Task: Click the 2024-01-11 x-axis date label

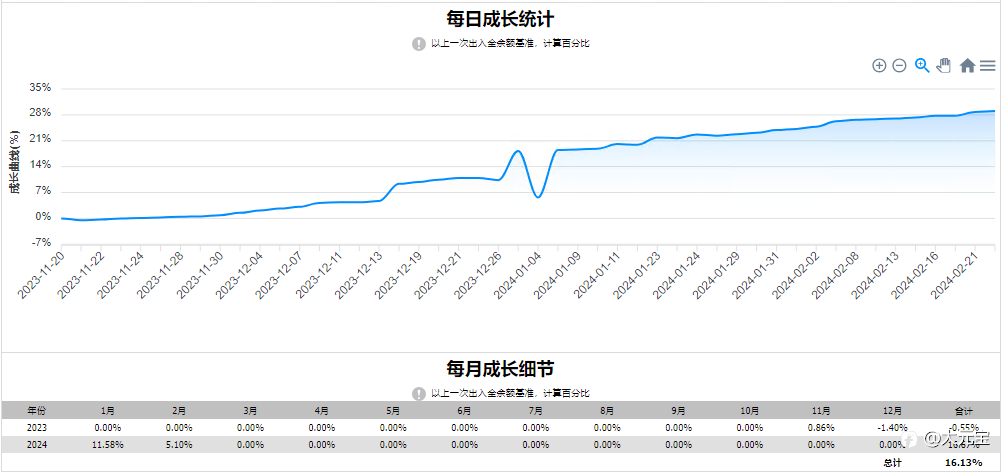Action: pos(596,275)
